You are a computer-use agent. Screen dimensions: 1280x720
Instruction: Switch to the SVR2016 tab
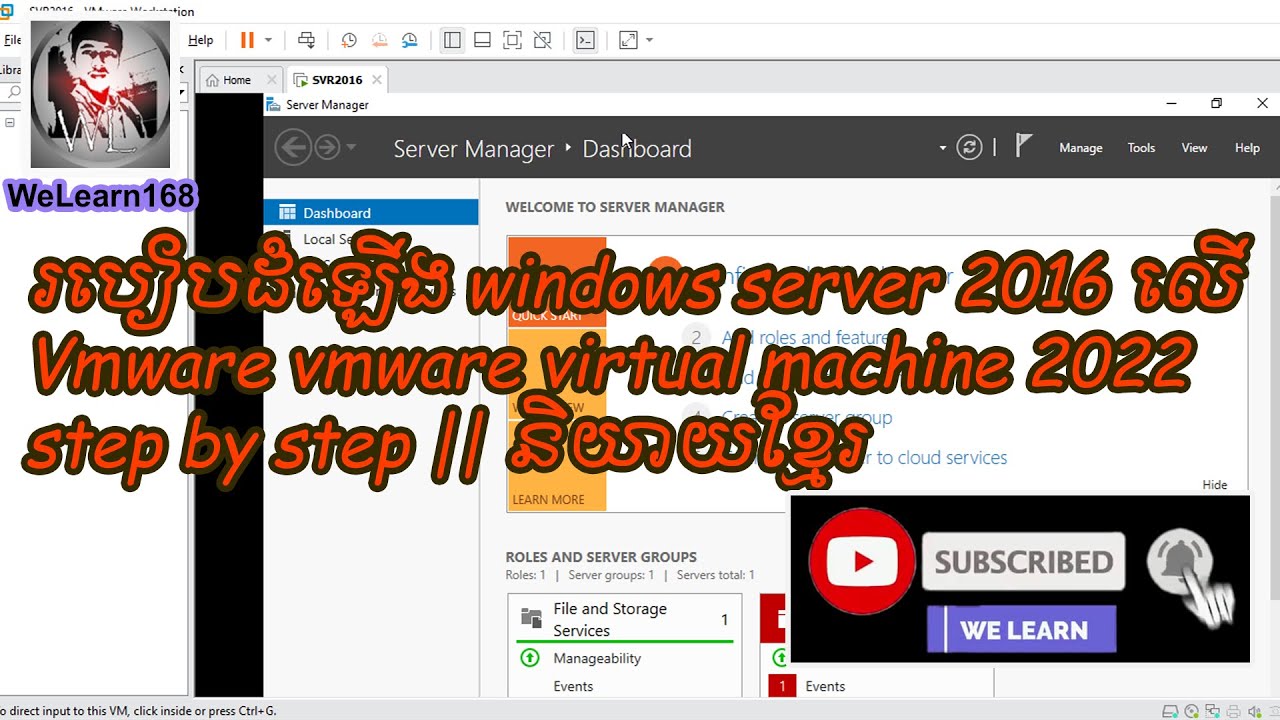(x=337, y=80)
